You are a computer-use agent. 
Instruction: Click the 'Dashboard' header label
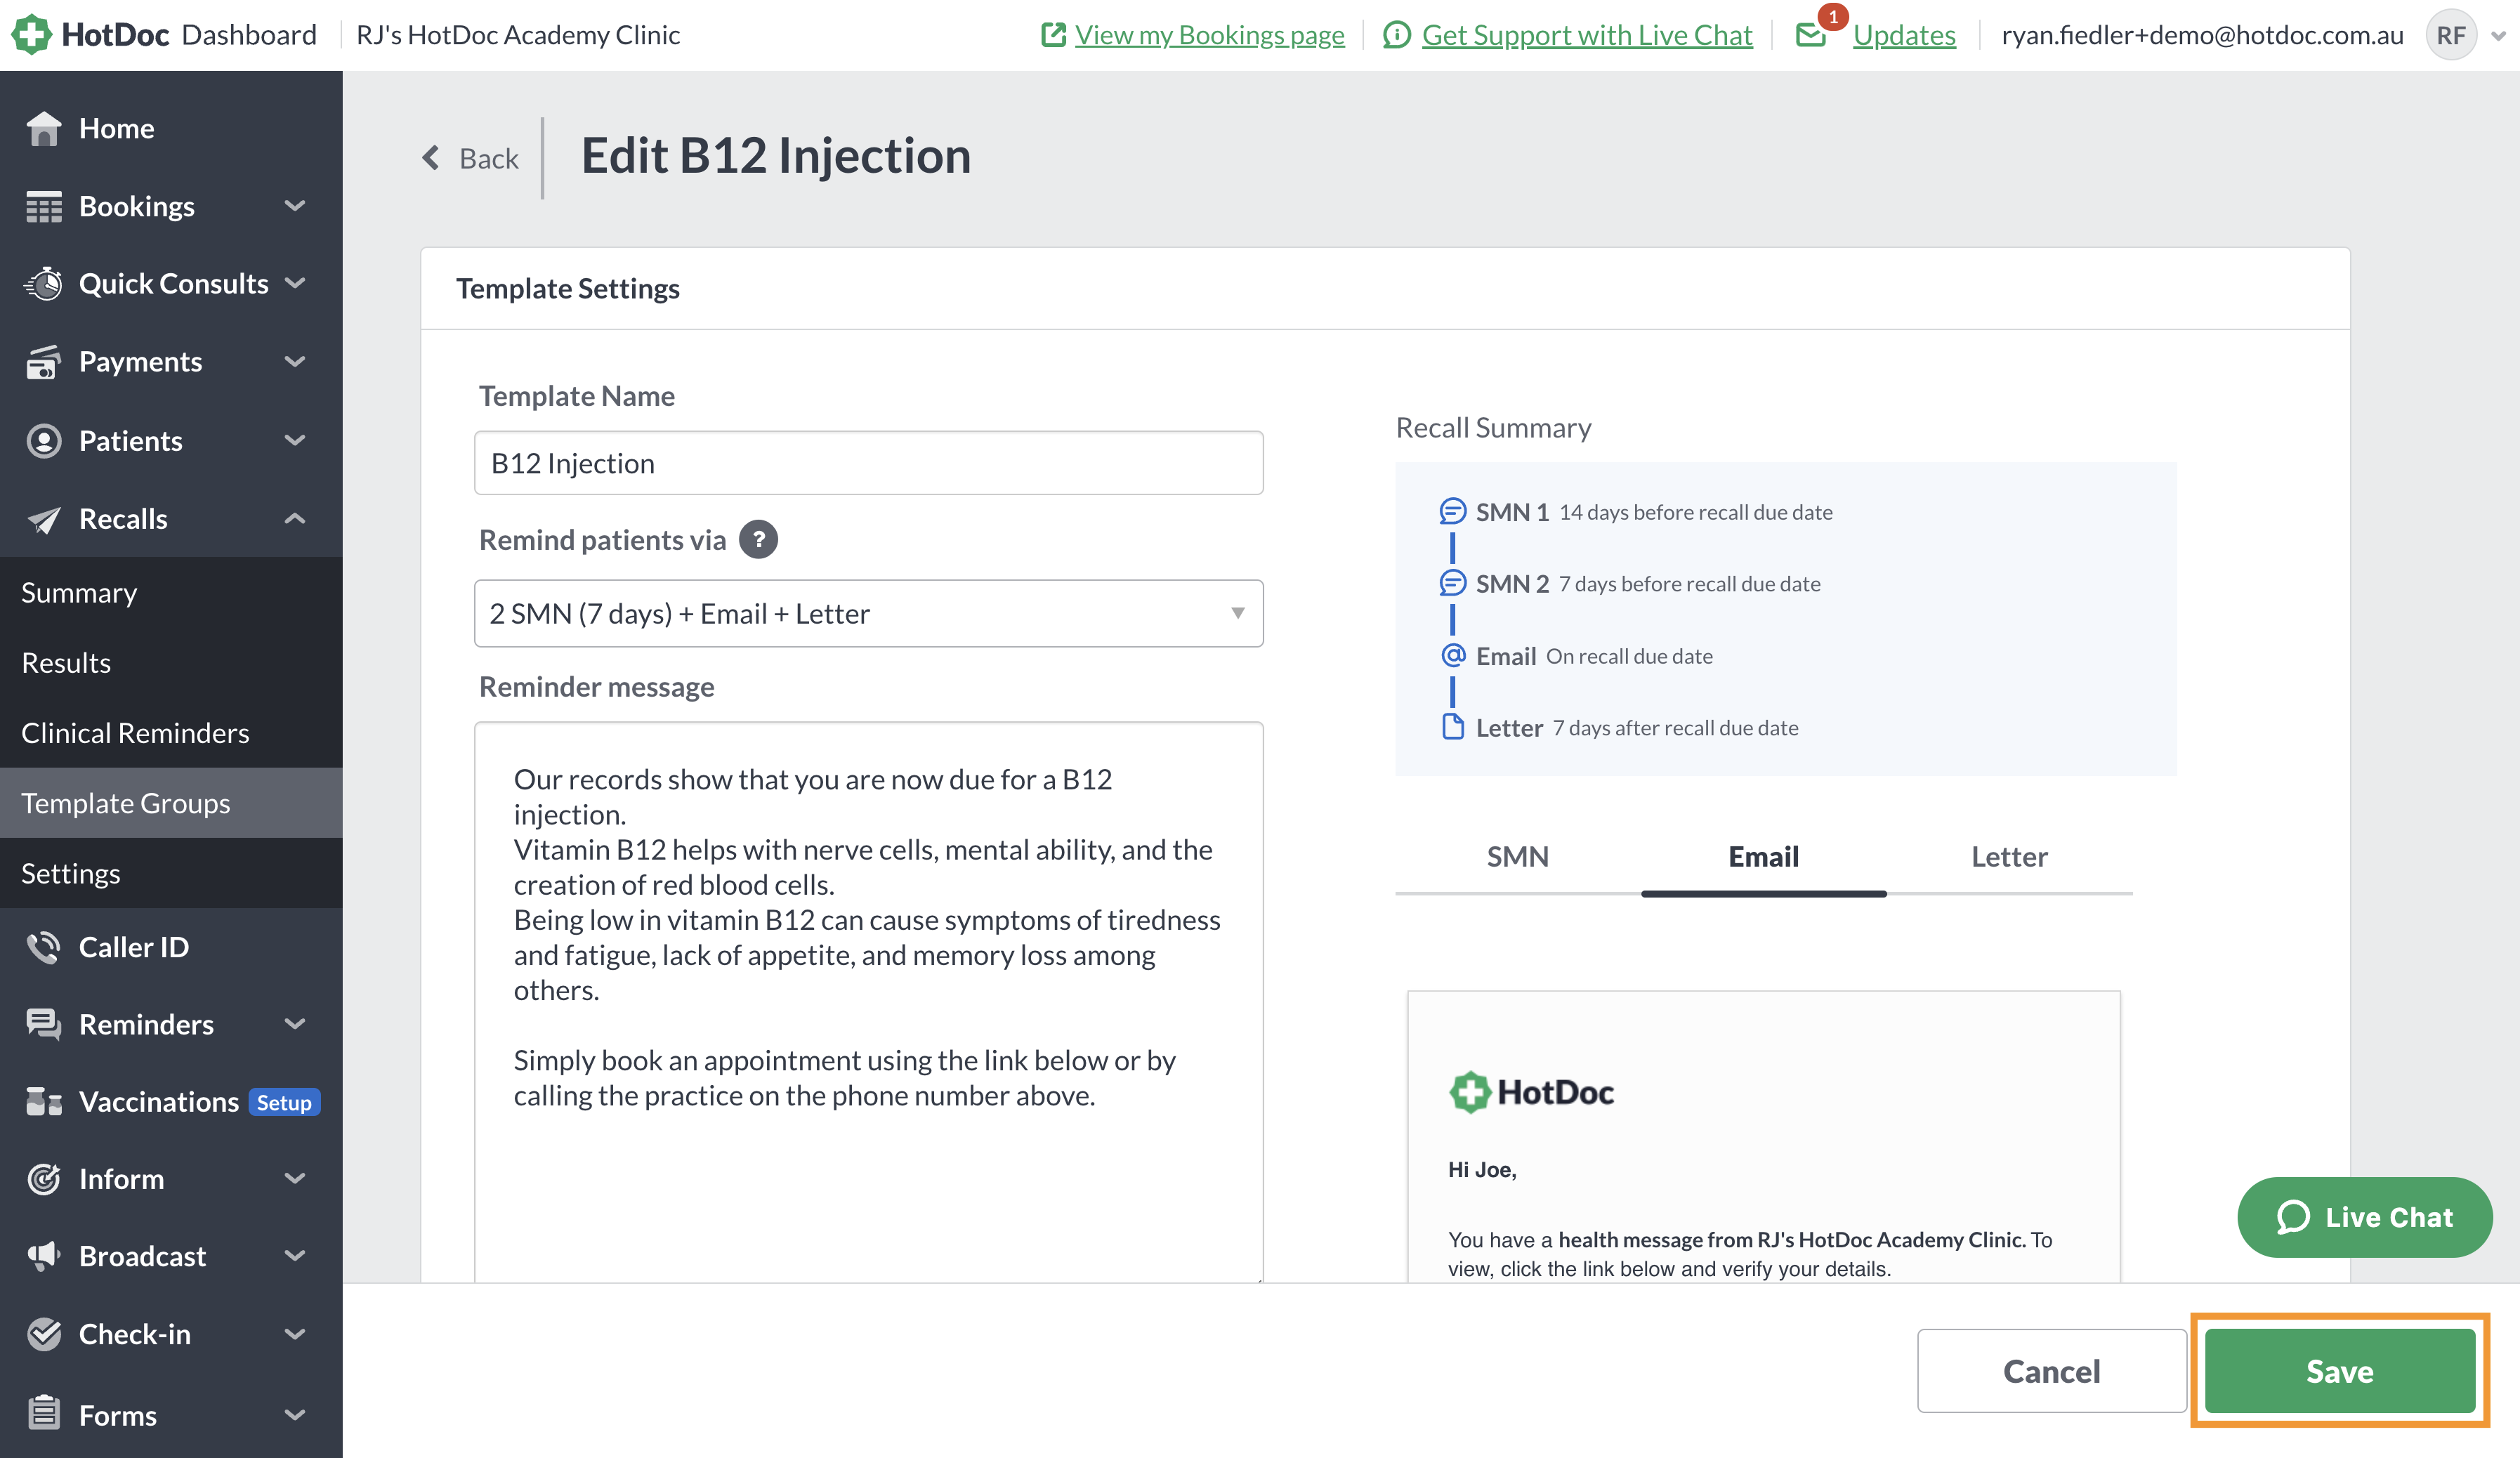point(249,35)
